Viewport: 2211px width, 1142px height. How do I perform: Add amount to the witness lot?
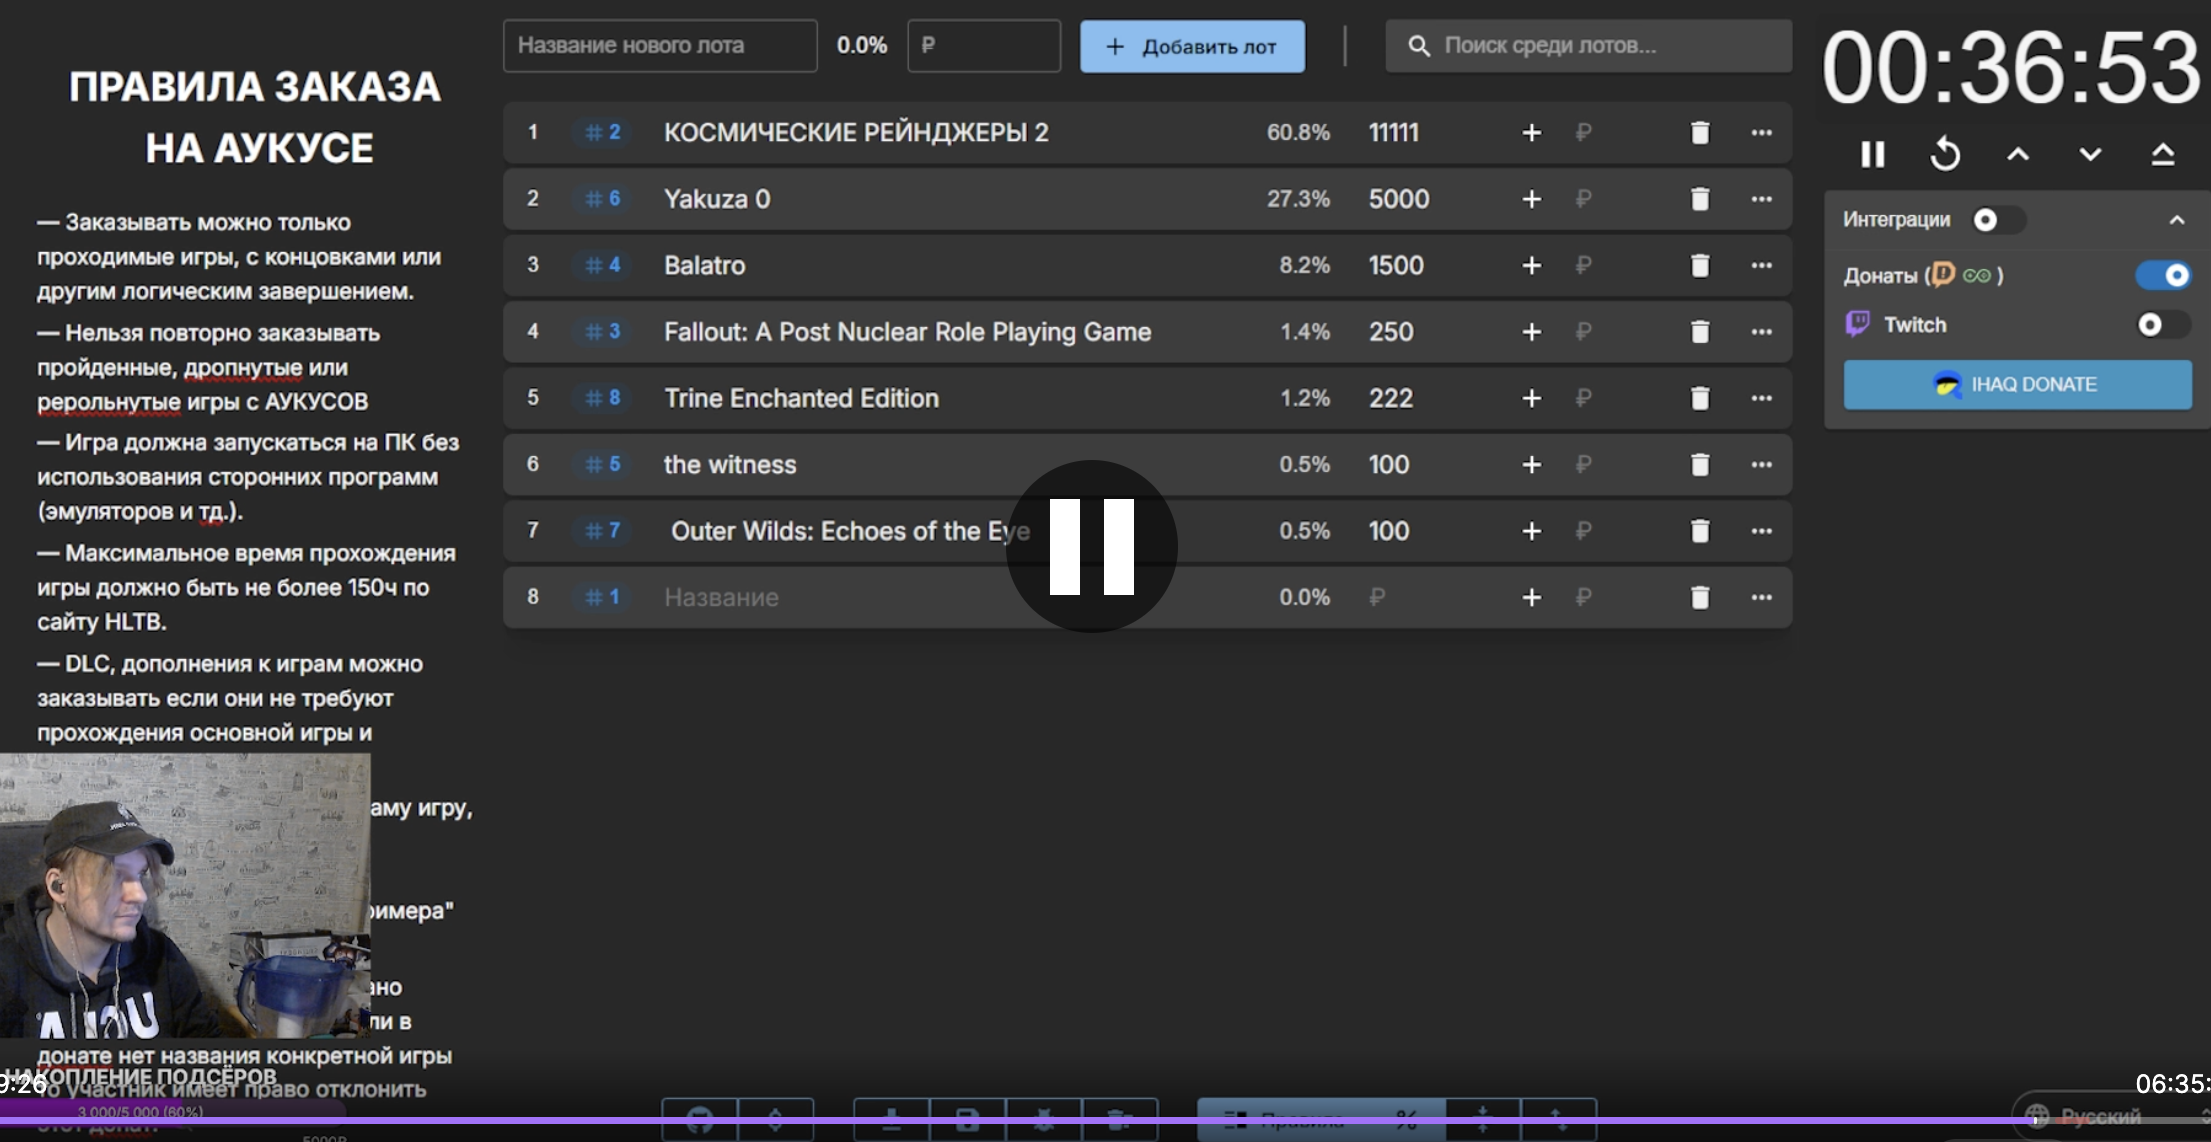click(x=1531, y=465)
